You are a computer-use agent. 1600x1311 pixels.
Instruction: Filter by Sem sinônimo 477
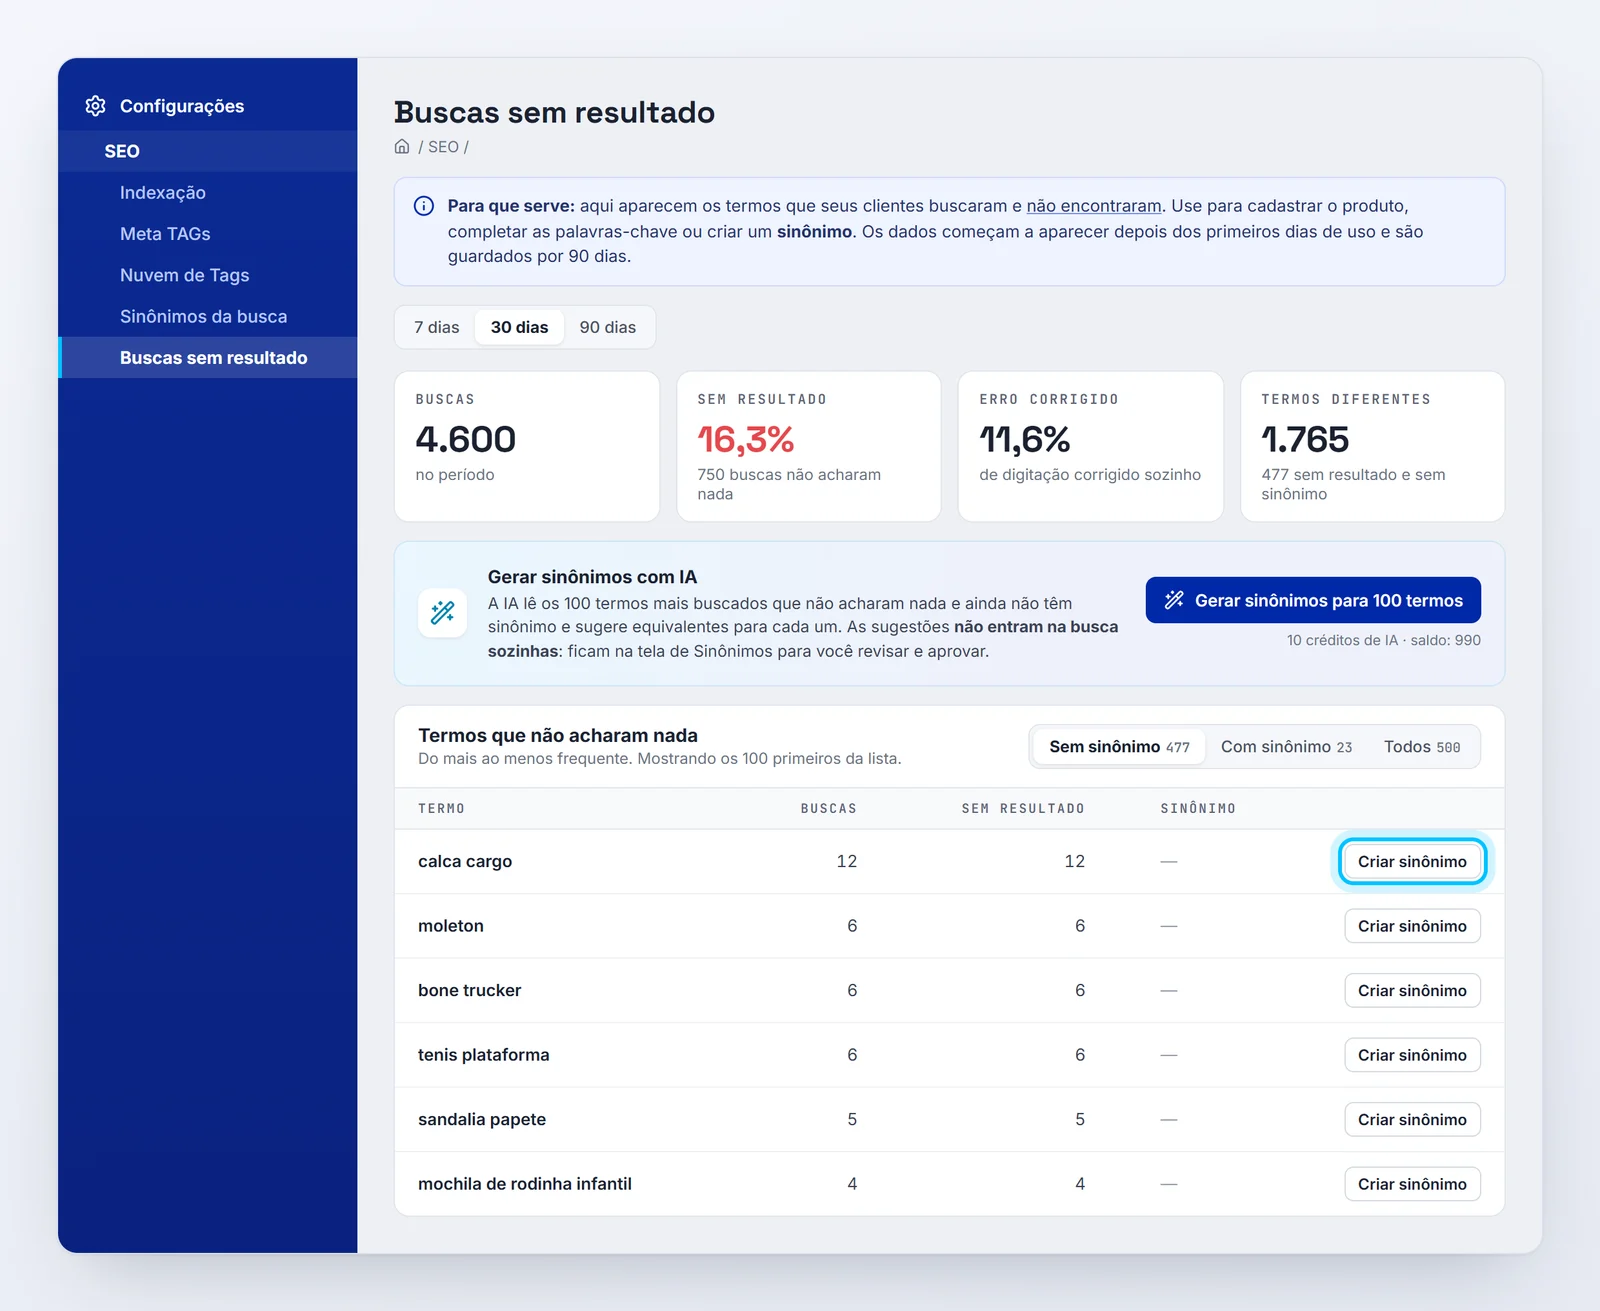(1119, 747)
